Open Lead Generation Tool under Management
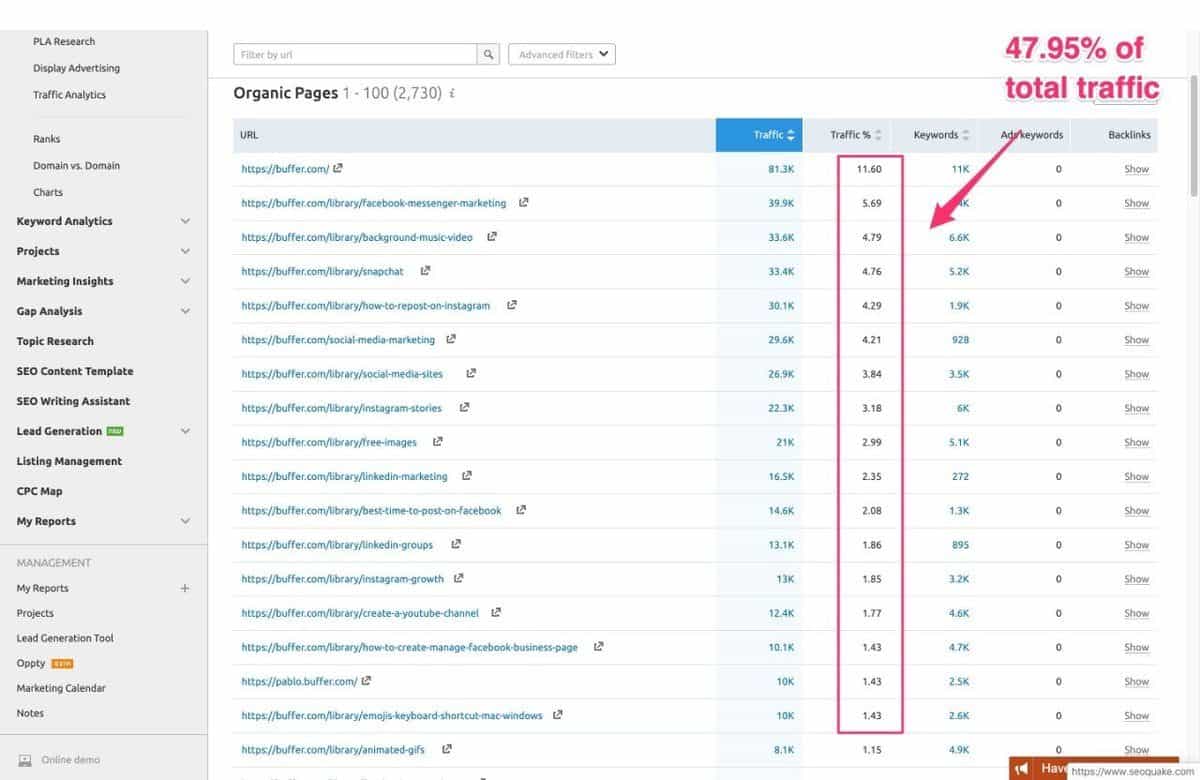Viewport: 1200px width, 780px height. (65, 638)
